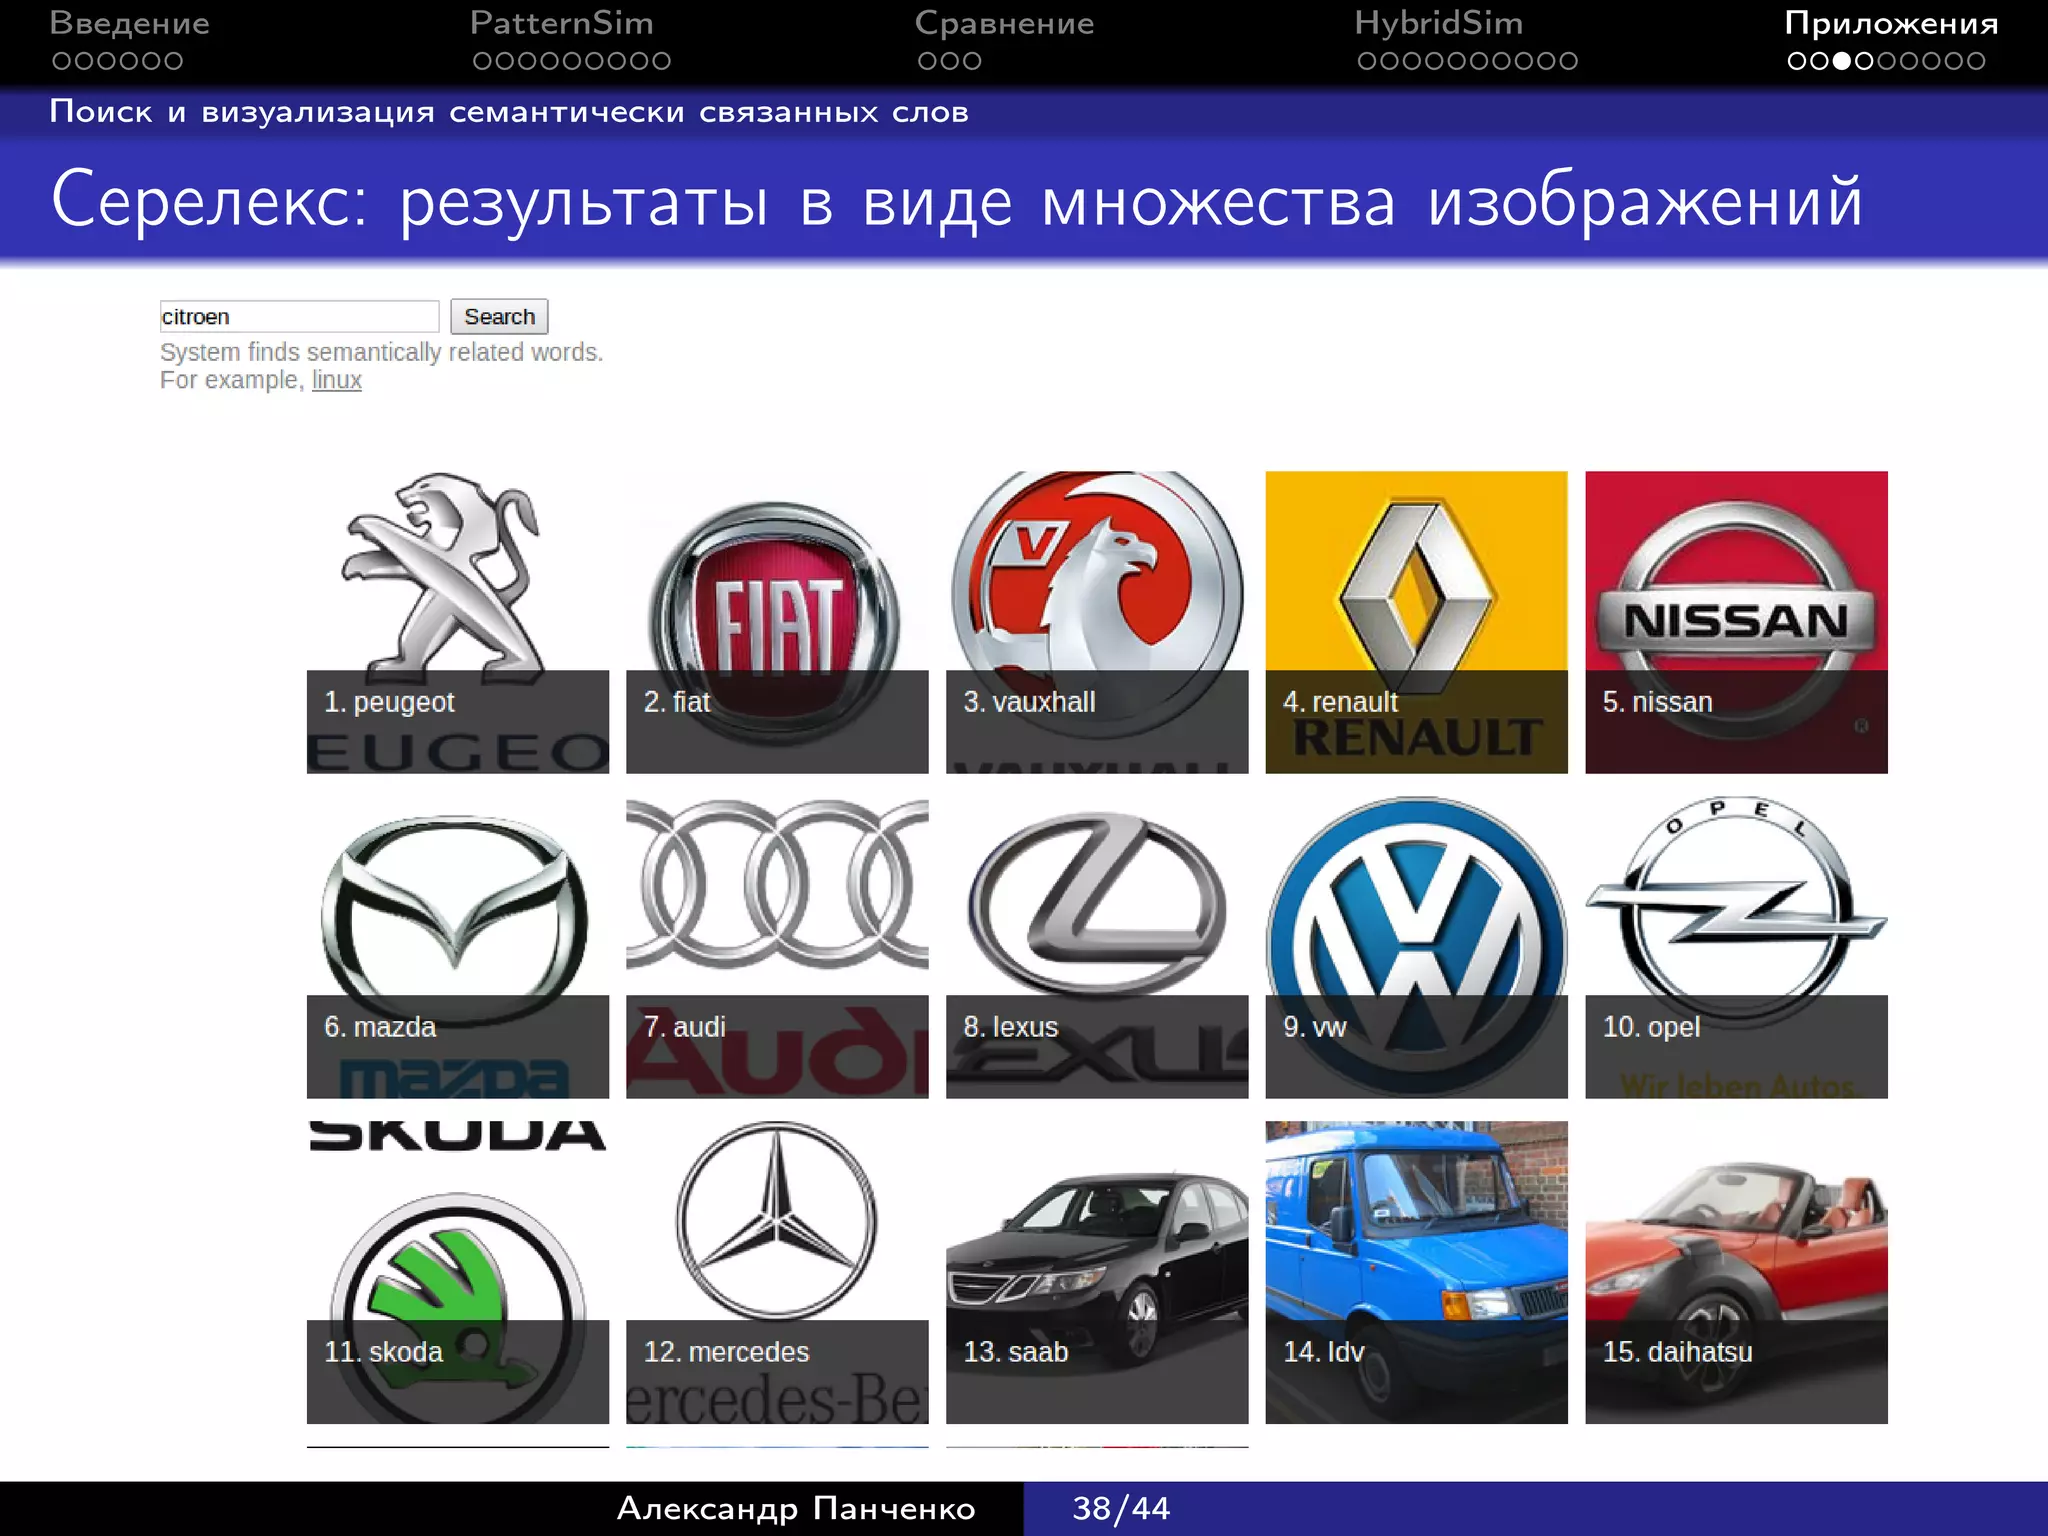Click the slide counter 38/44
Screen dimensions: 2048x1536
(1121, 1508)
